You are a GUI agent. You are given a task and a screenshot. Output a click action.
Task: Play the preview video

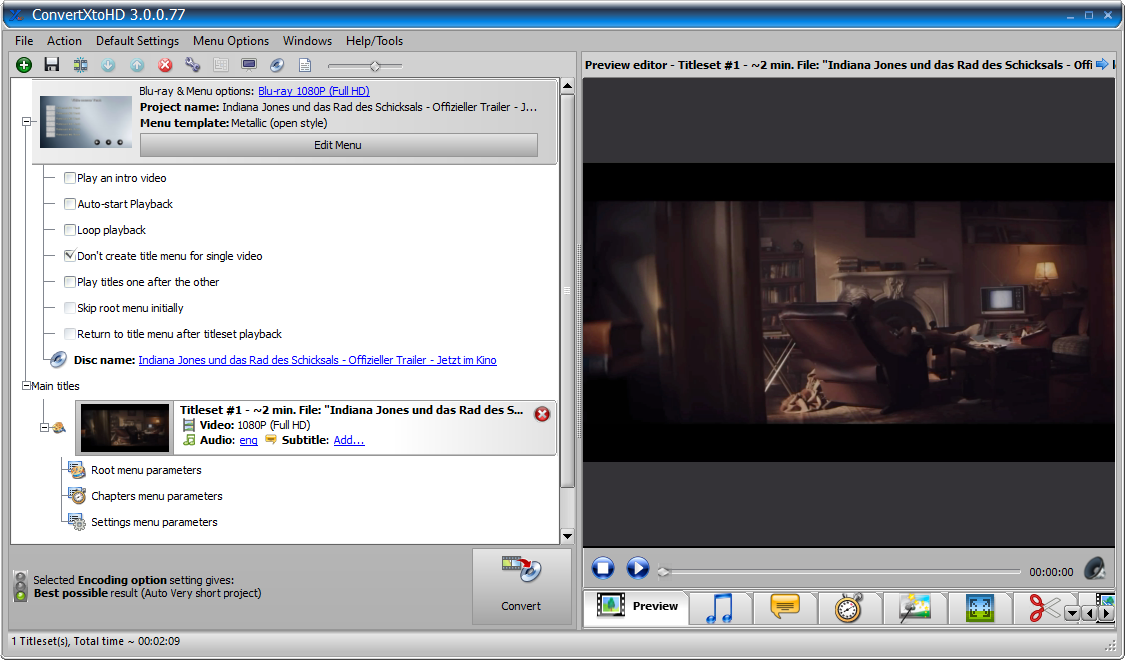point(637,569)
